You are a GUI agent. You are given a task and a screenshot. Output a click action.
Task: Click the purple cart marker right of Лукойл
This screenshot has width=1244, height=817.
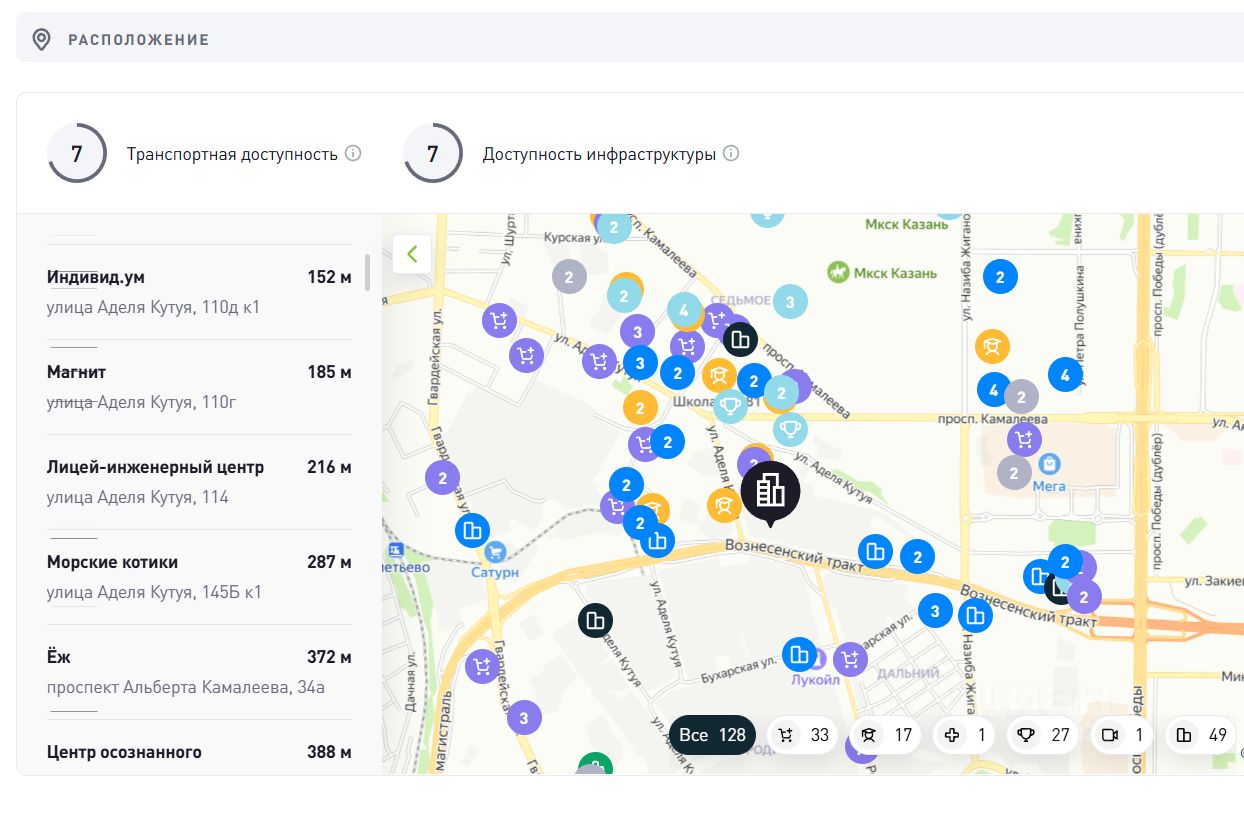point(850,659)
